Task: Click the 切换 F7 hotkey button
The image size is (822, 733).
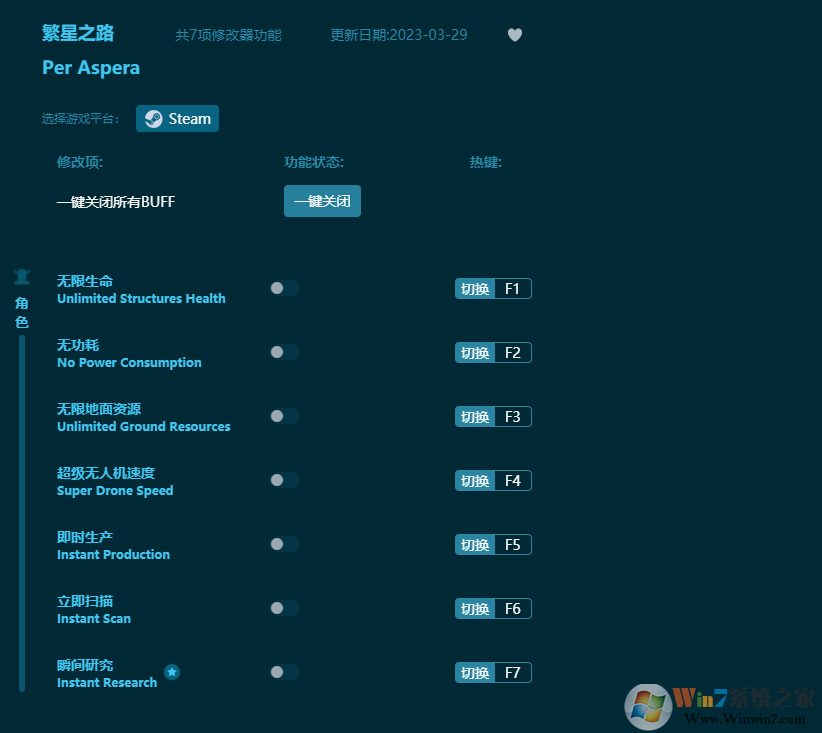Action: coord(492,672)
